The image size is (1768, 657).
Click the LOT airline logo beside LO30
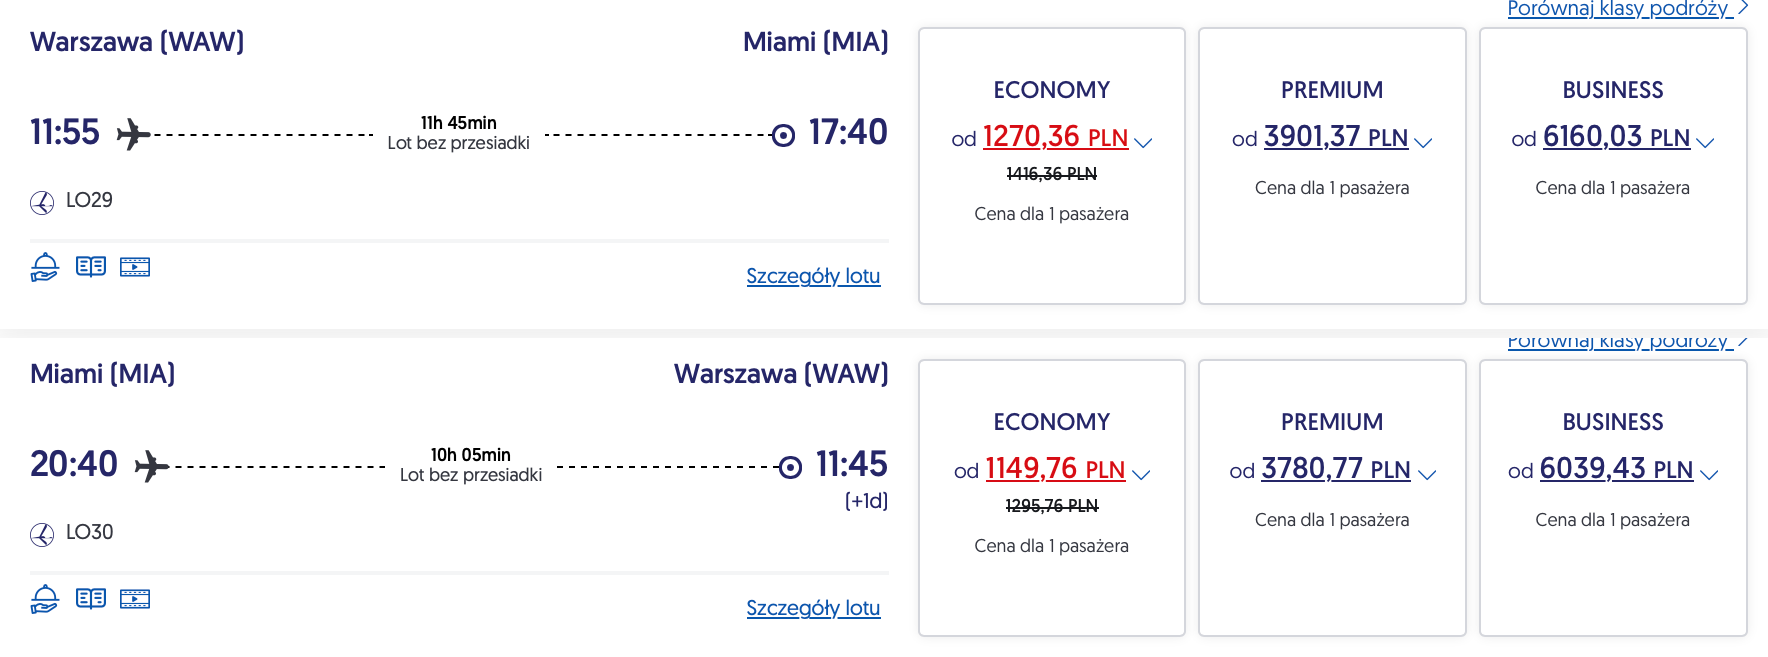tap(42, 535)
